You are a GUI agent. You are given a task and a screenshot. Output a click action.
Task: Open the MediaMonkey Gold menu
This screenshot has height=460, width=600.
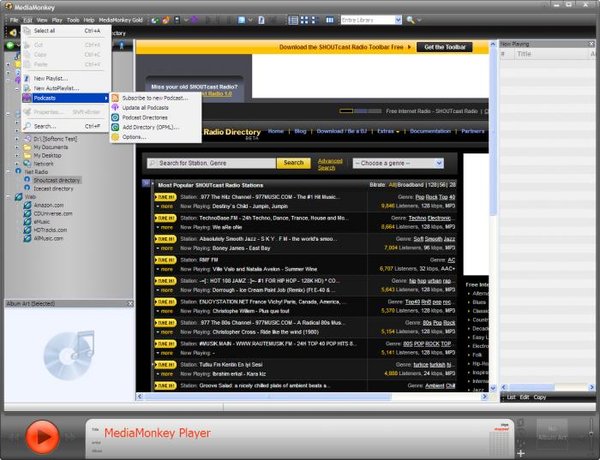[x=121, y=20]
